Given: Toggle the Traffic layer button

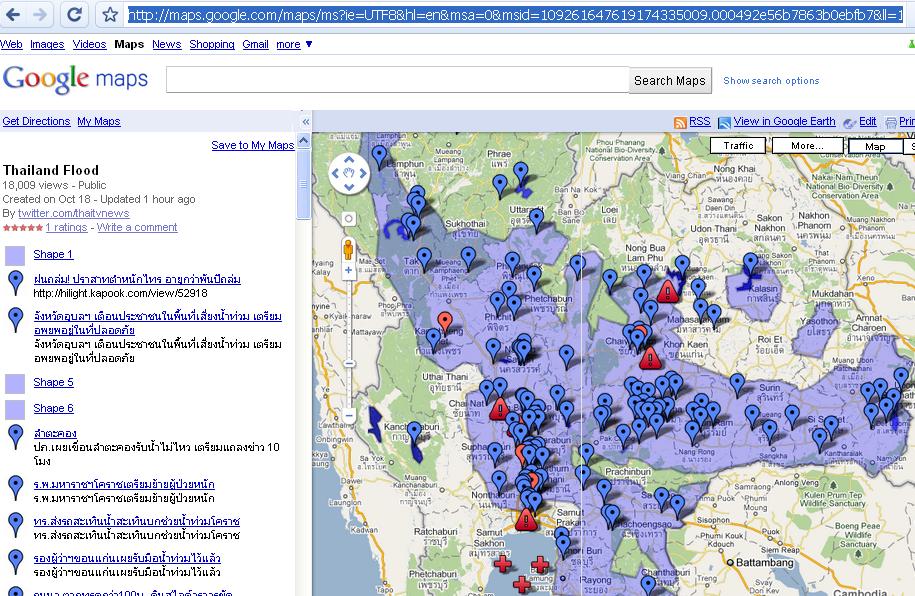Looking at the screenshot, I should coord(738,145).
